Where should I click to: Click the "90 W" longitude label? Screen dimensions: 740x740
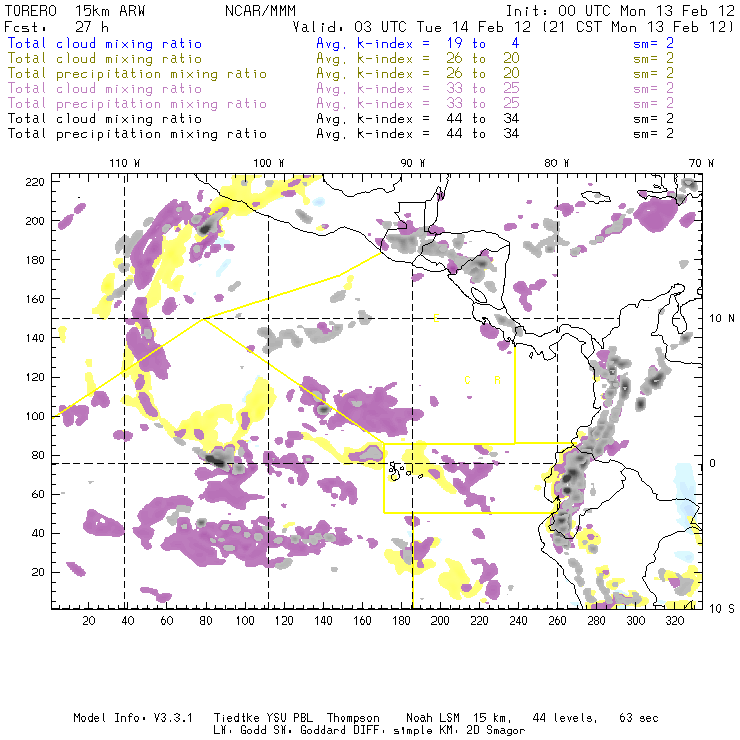pyautogui.click(x=412, y=163)
